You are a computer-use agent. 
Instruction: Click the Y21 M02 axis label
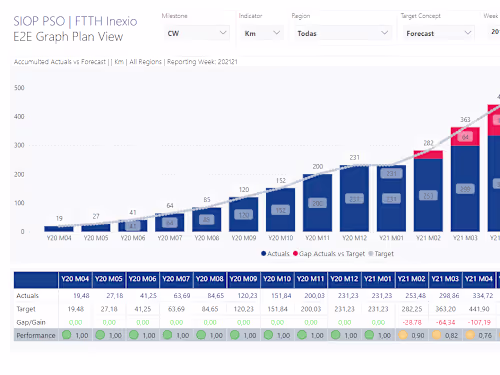(x=428, y=238)
